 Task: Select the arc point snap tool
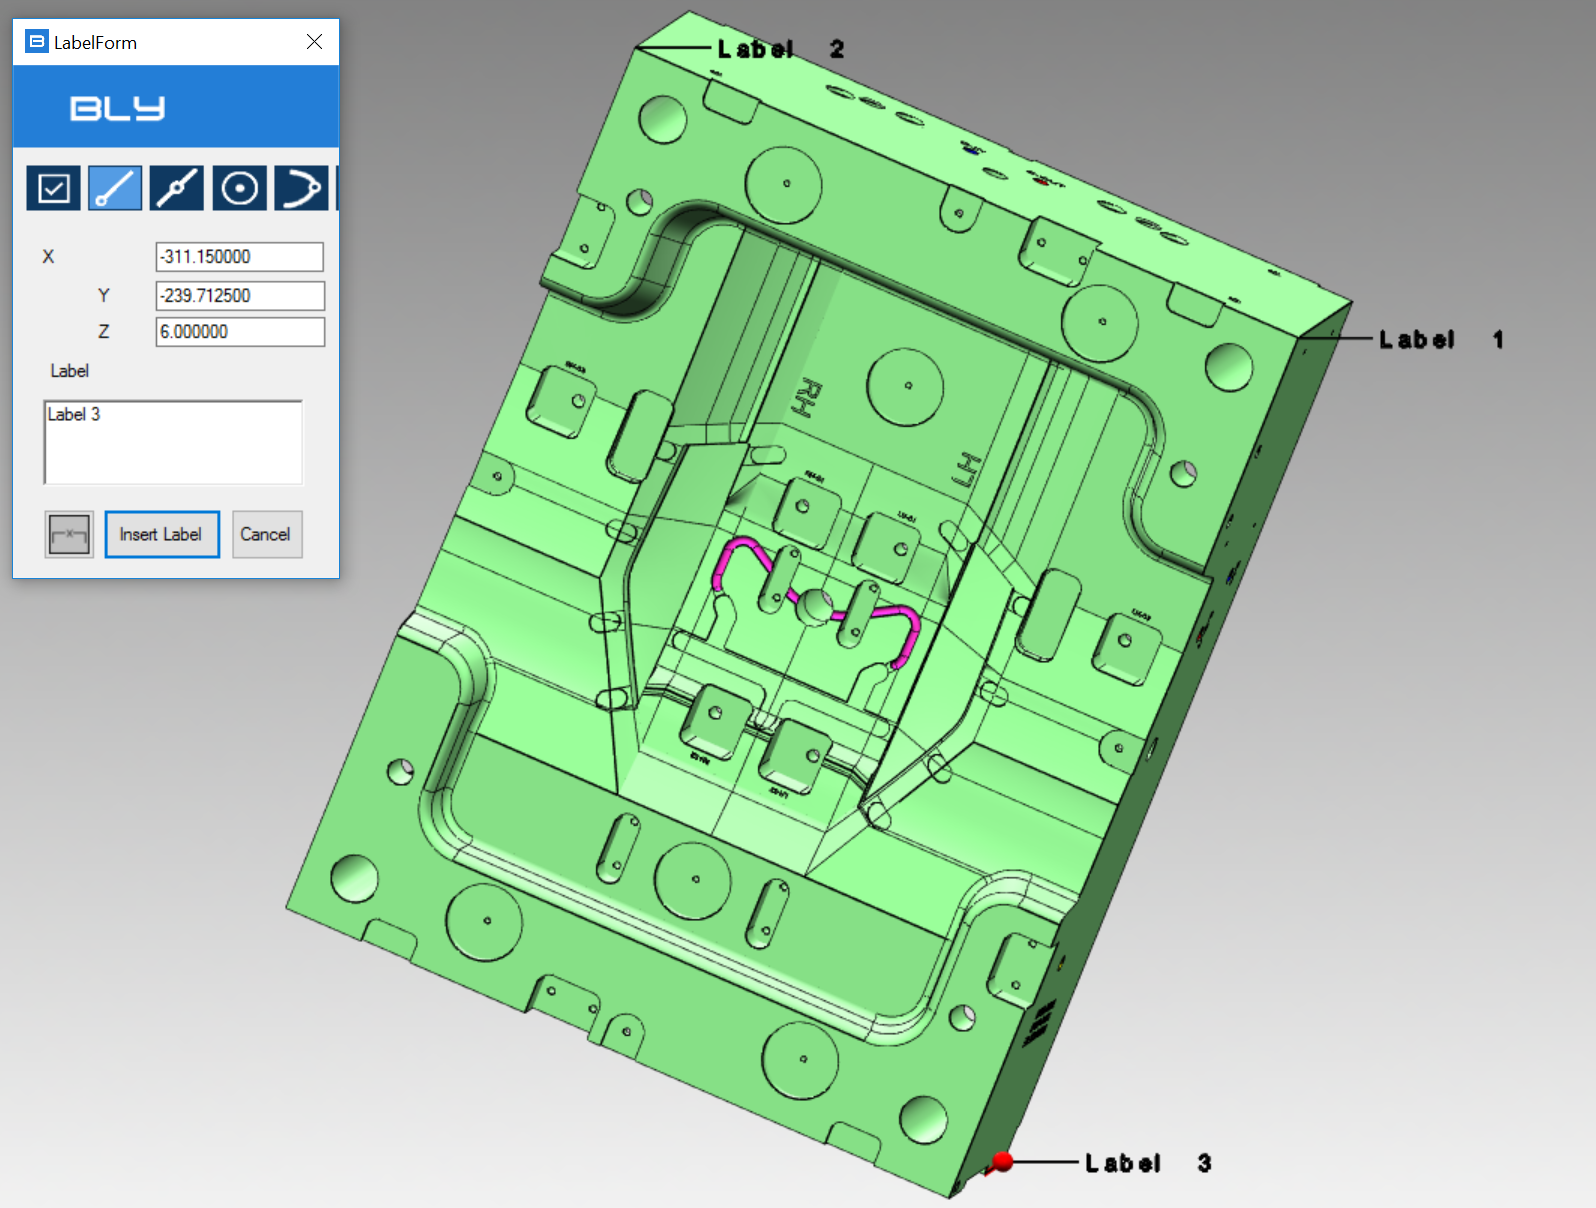(301, 188)
